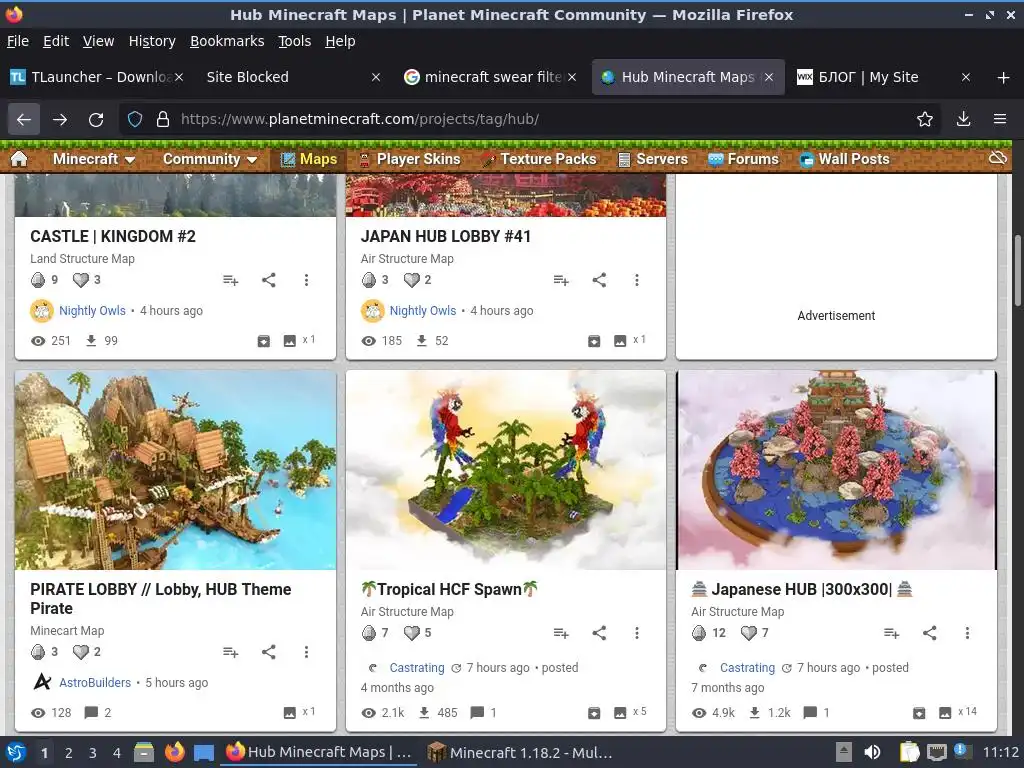The image size is (1024, 768).
Task: Switch to the minecraft swear filter tab
Action: (x=490, y=77)
